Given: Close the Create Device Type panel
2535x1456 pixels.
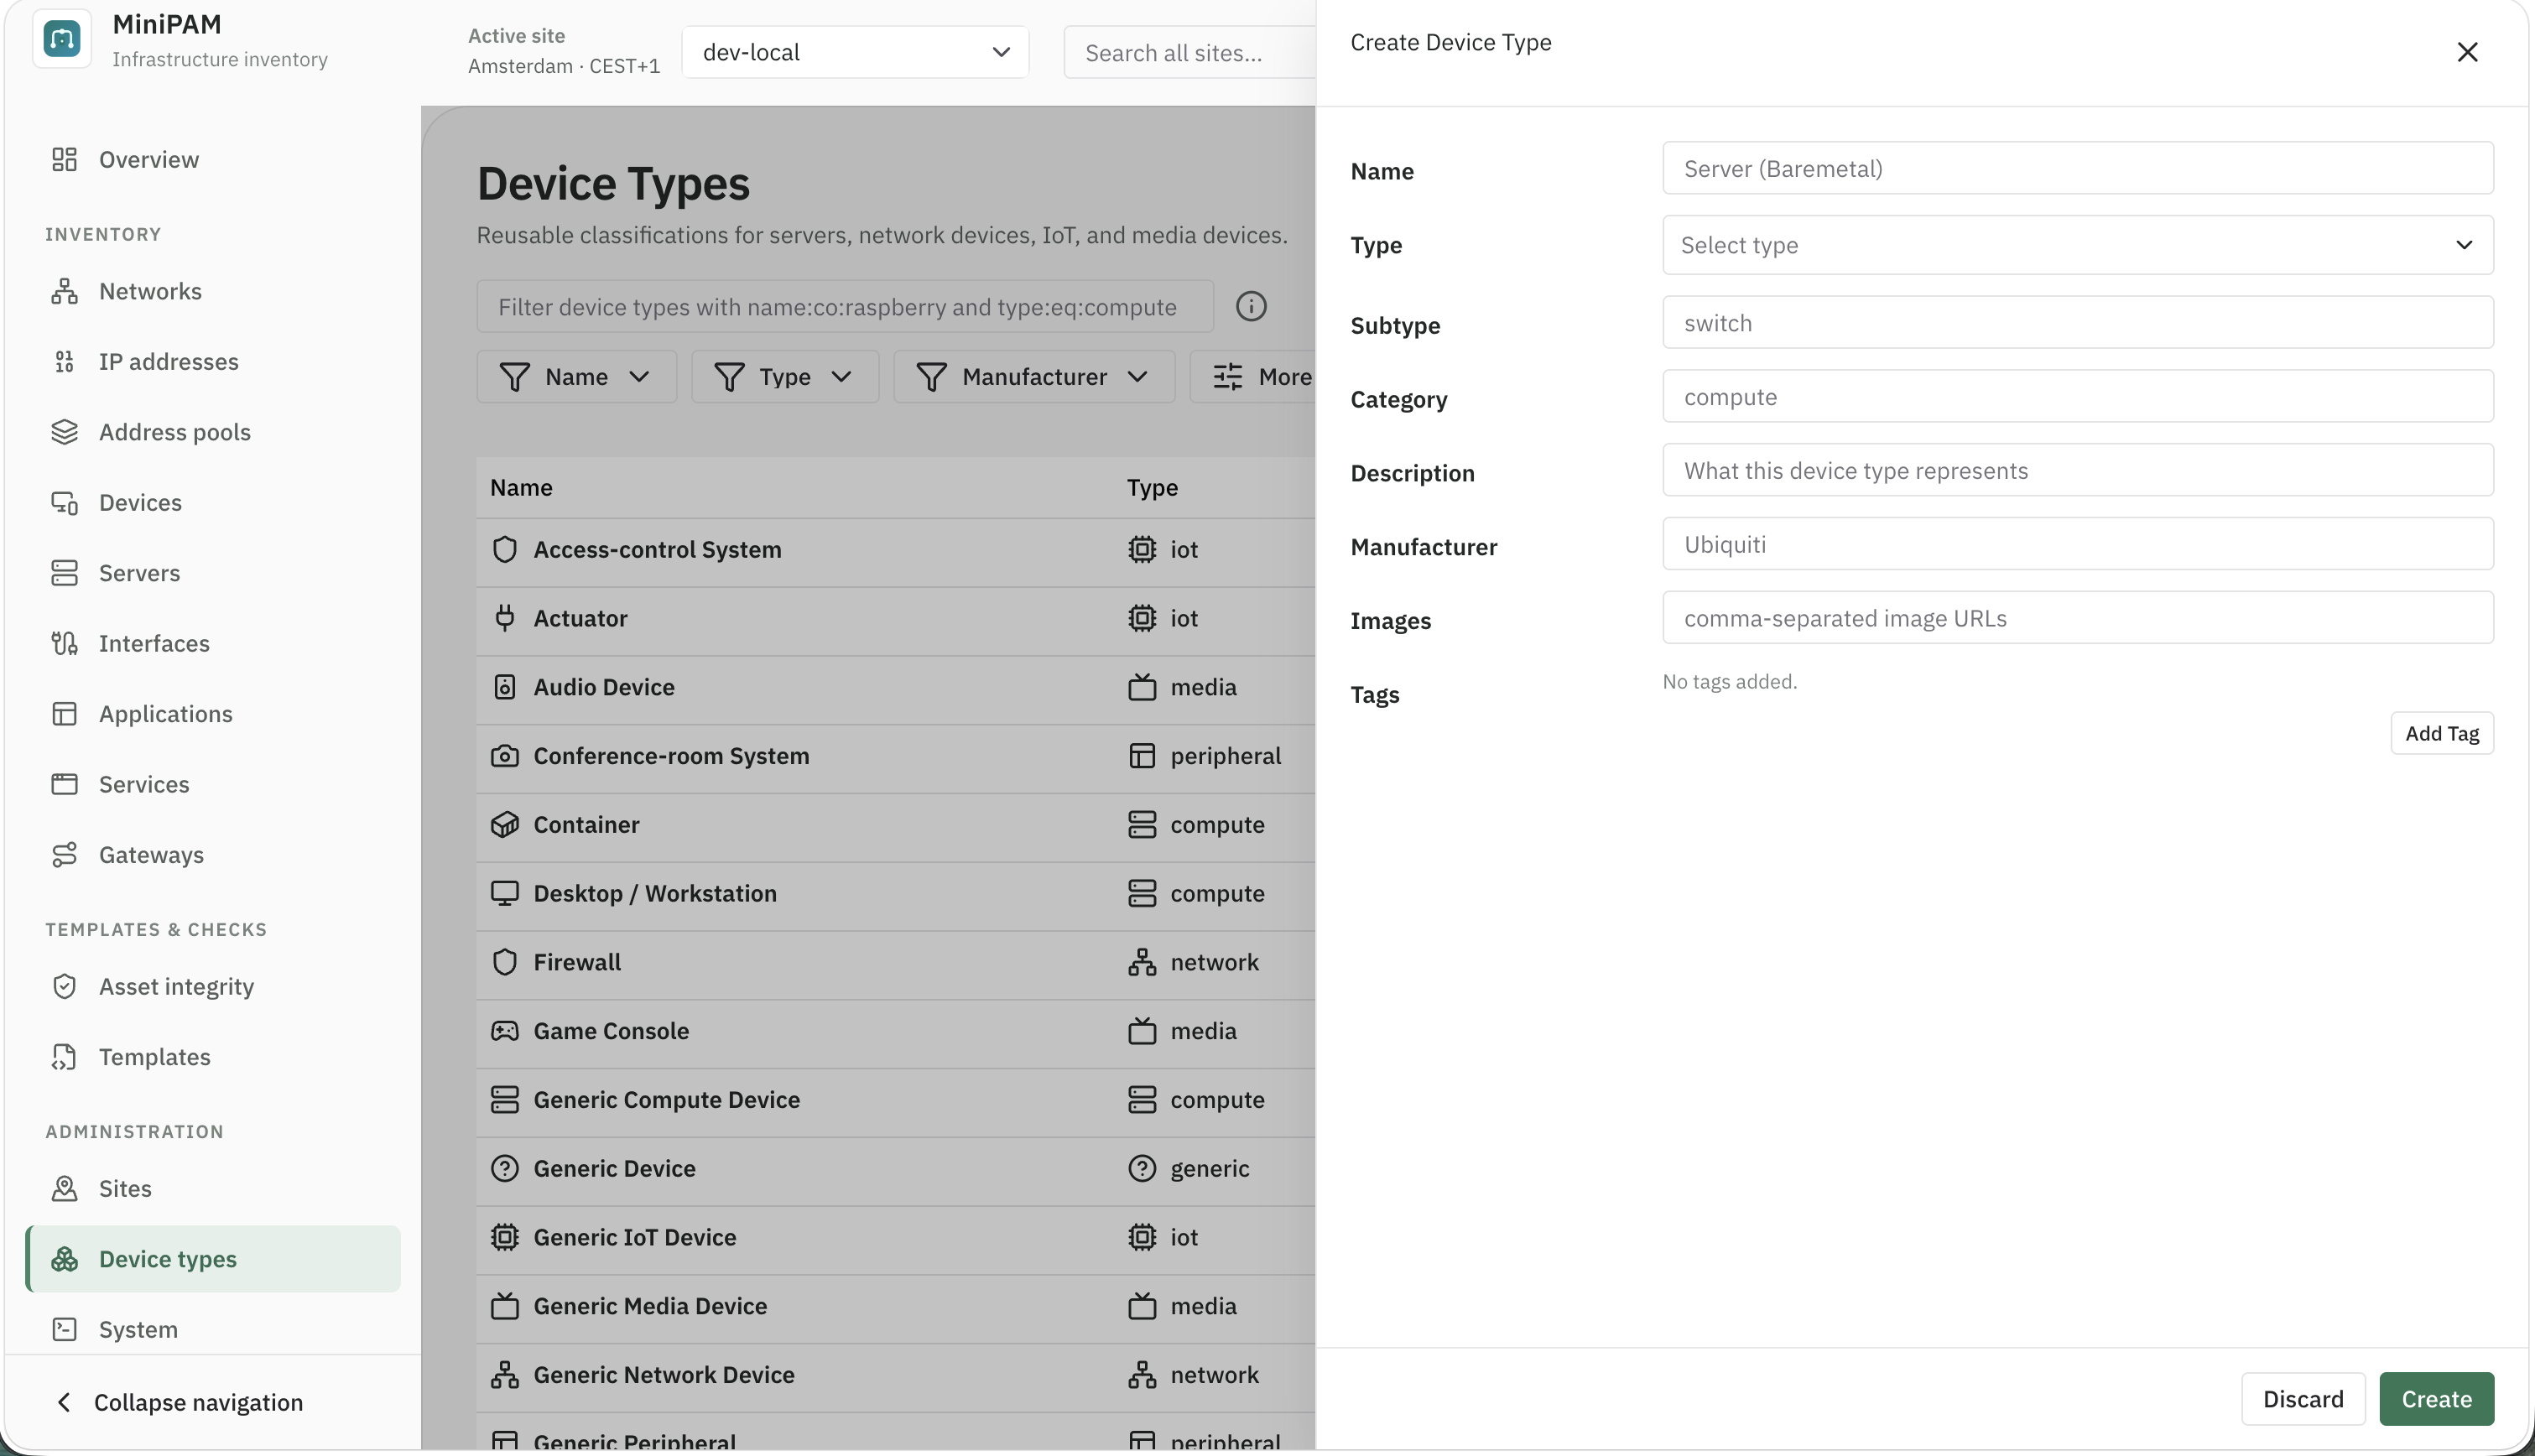Looking at the screenshot, I should pyautogui.click(x=2467, y=52).
